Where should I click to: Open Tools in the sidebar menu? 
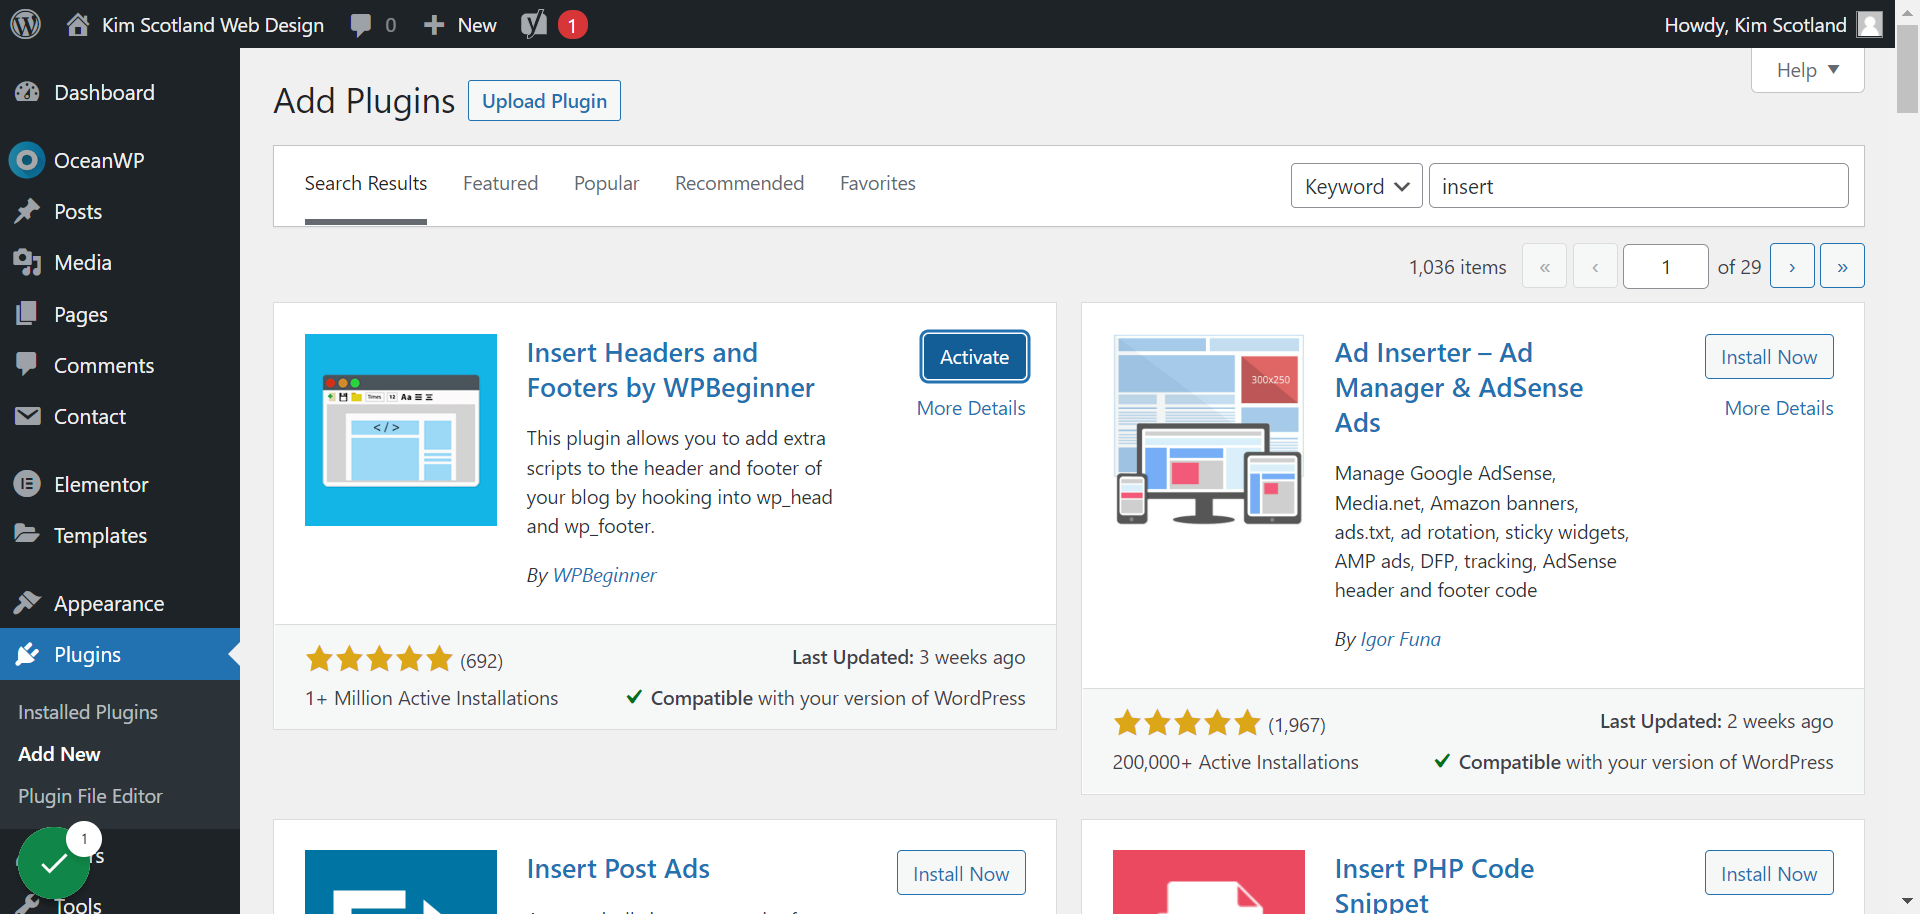[78, 904]
